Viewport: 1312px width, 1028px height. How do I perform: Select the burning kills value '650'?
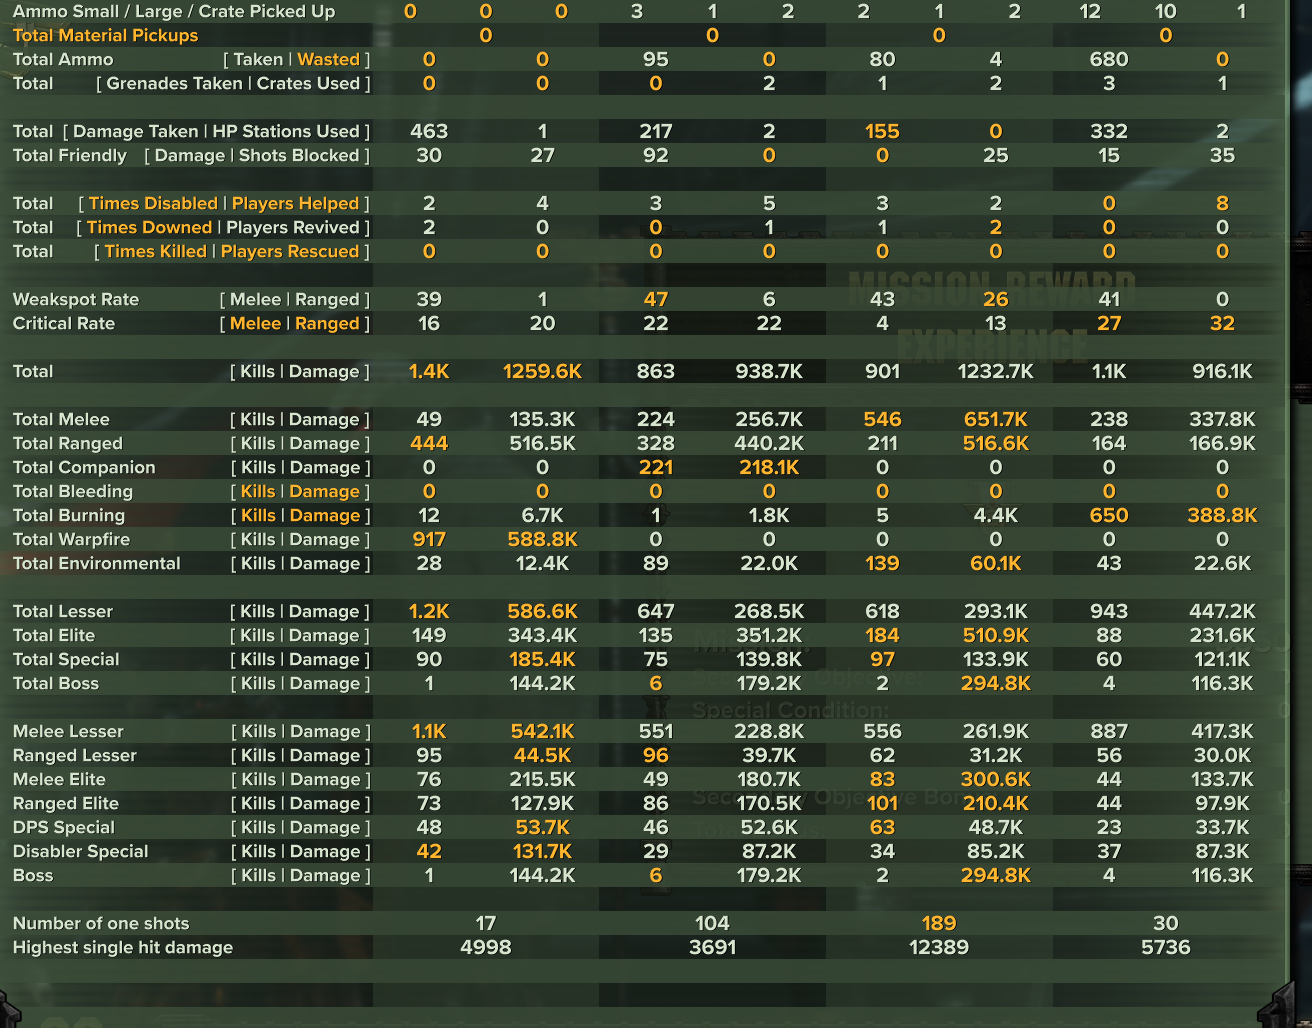click(x=1109, y=515)
